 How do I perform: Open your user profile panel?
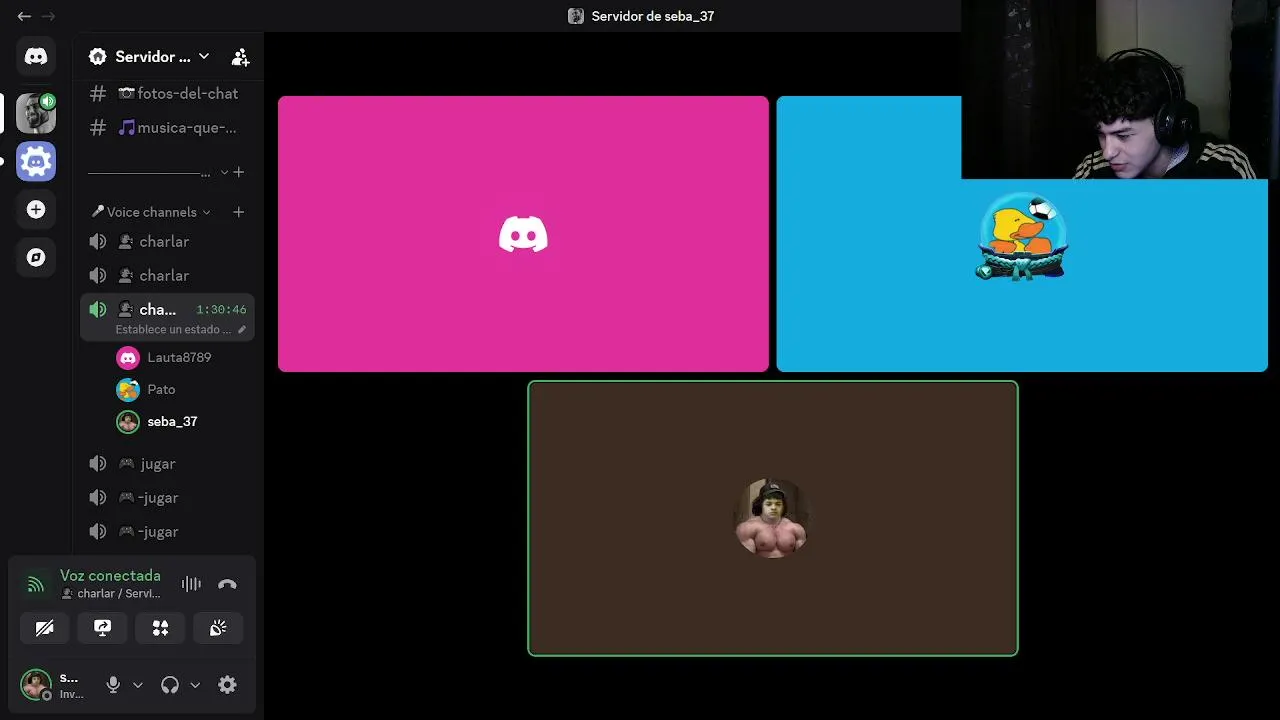[56, 685]
